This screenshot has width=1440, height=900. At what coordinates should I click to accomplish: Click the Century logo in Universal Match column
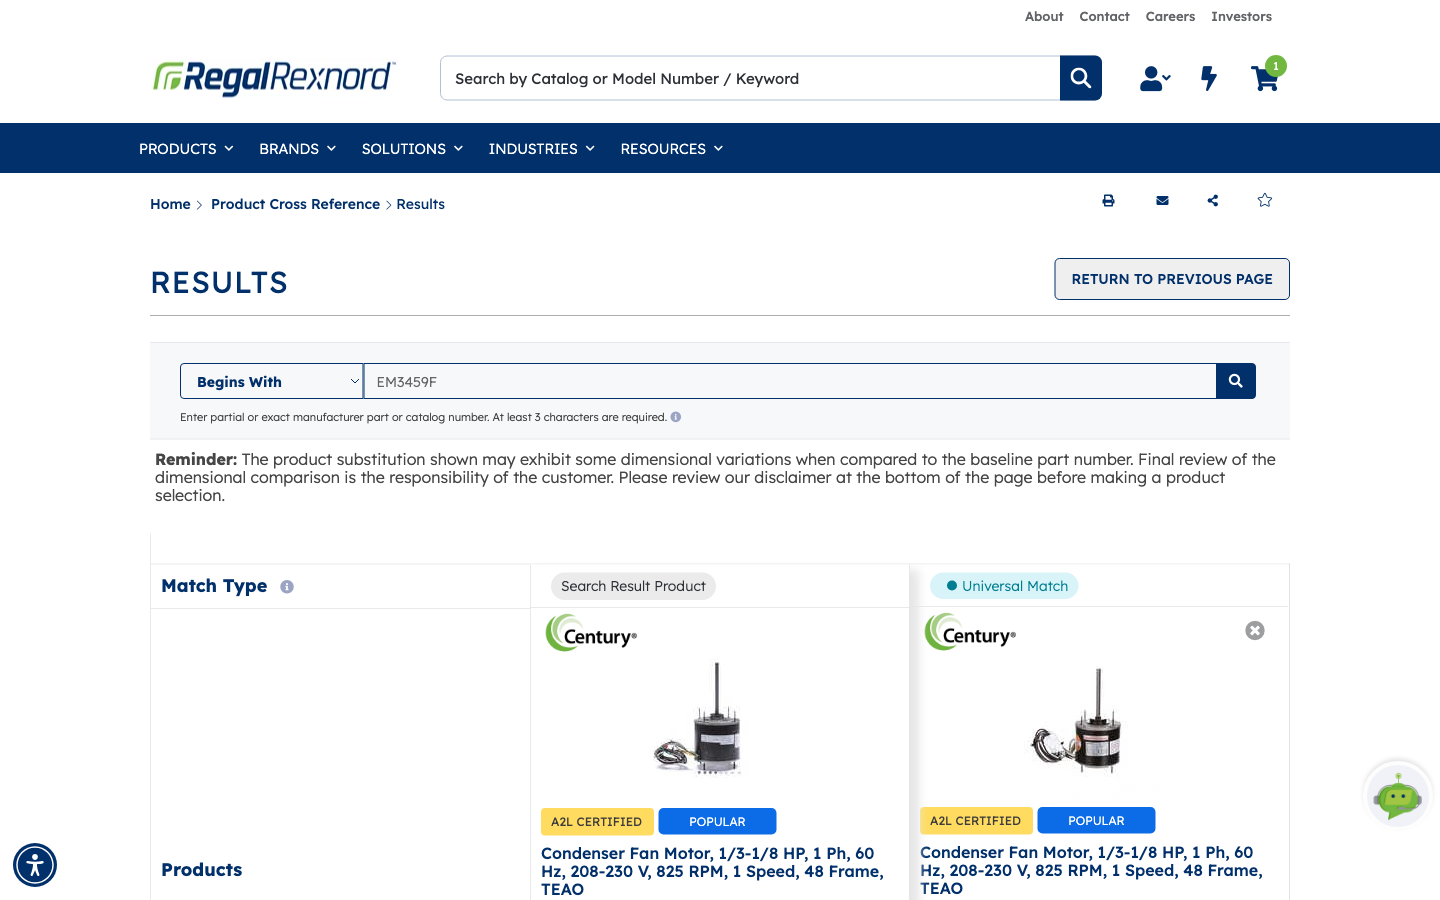tap(970, 632)
